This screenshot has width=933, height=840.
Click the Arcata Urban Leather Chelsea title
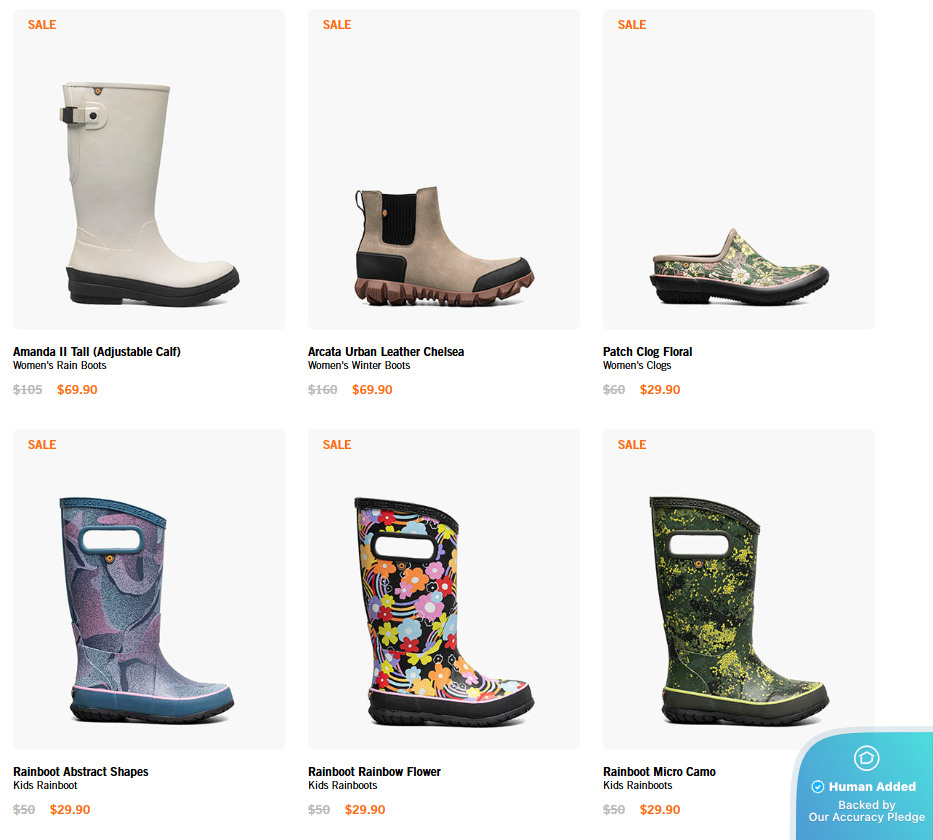pyautogui.click(x=386, y=352)
